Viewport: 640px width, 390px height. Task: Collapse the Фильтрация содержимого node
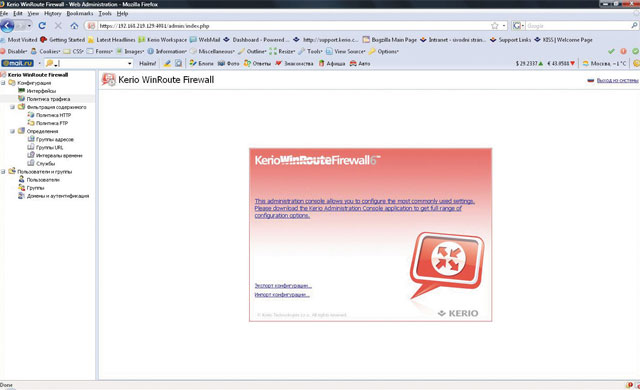[x=12, y=107]
